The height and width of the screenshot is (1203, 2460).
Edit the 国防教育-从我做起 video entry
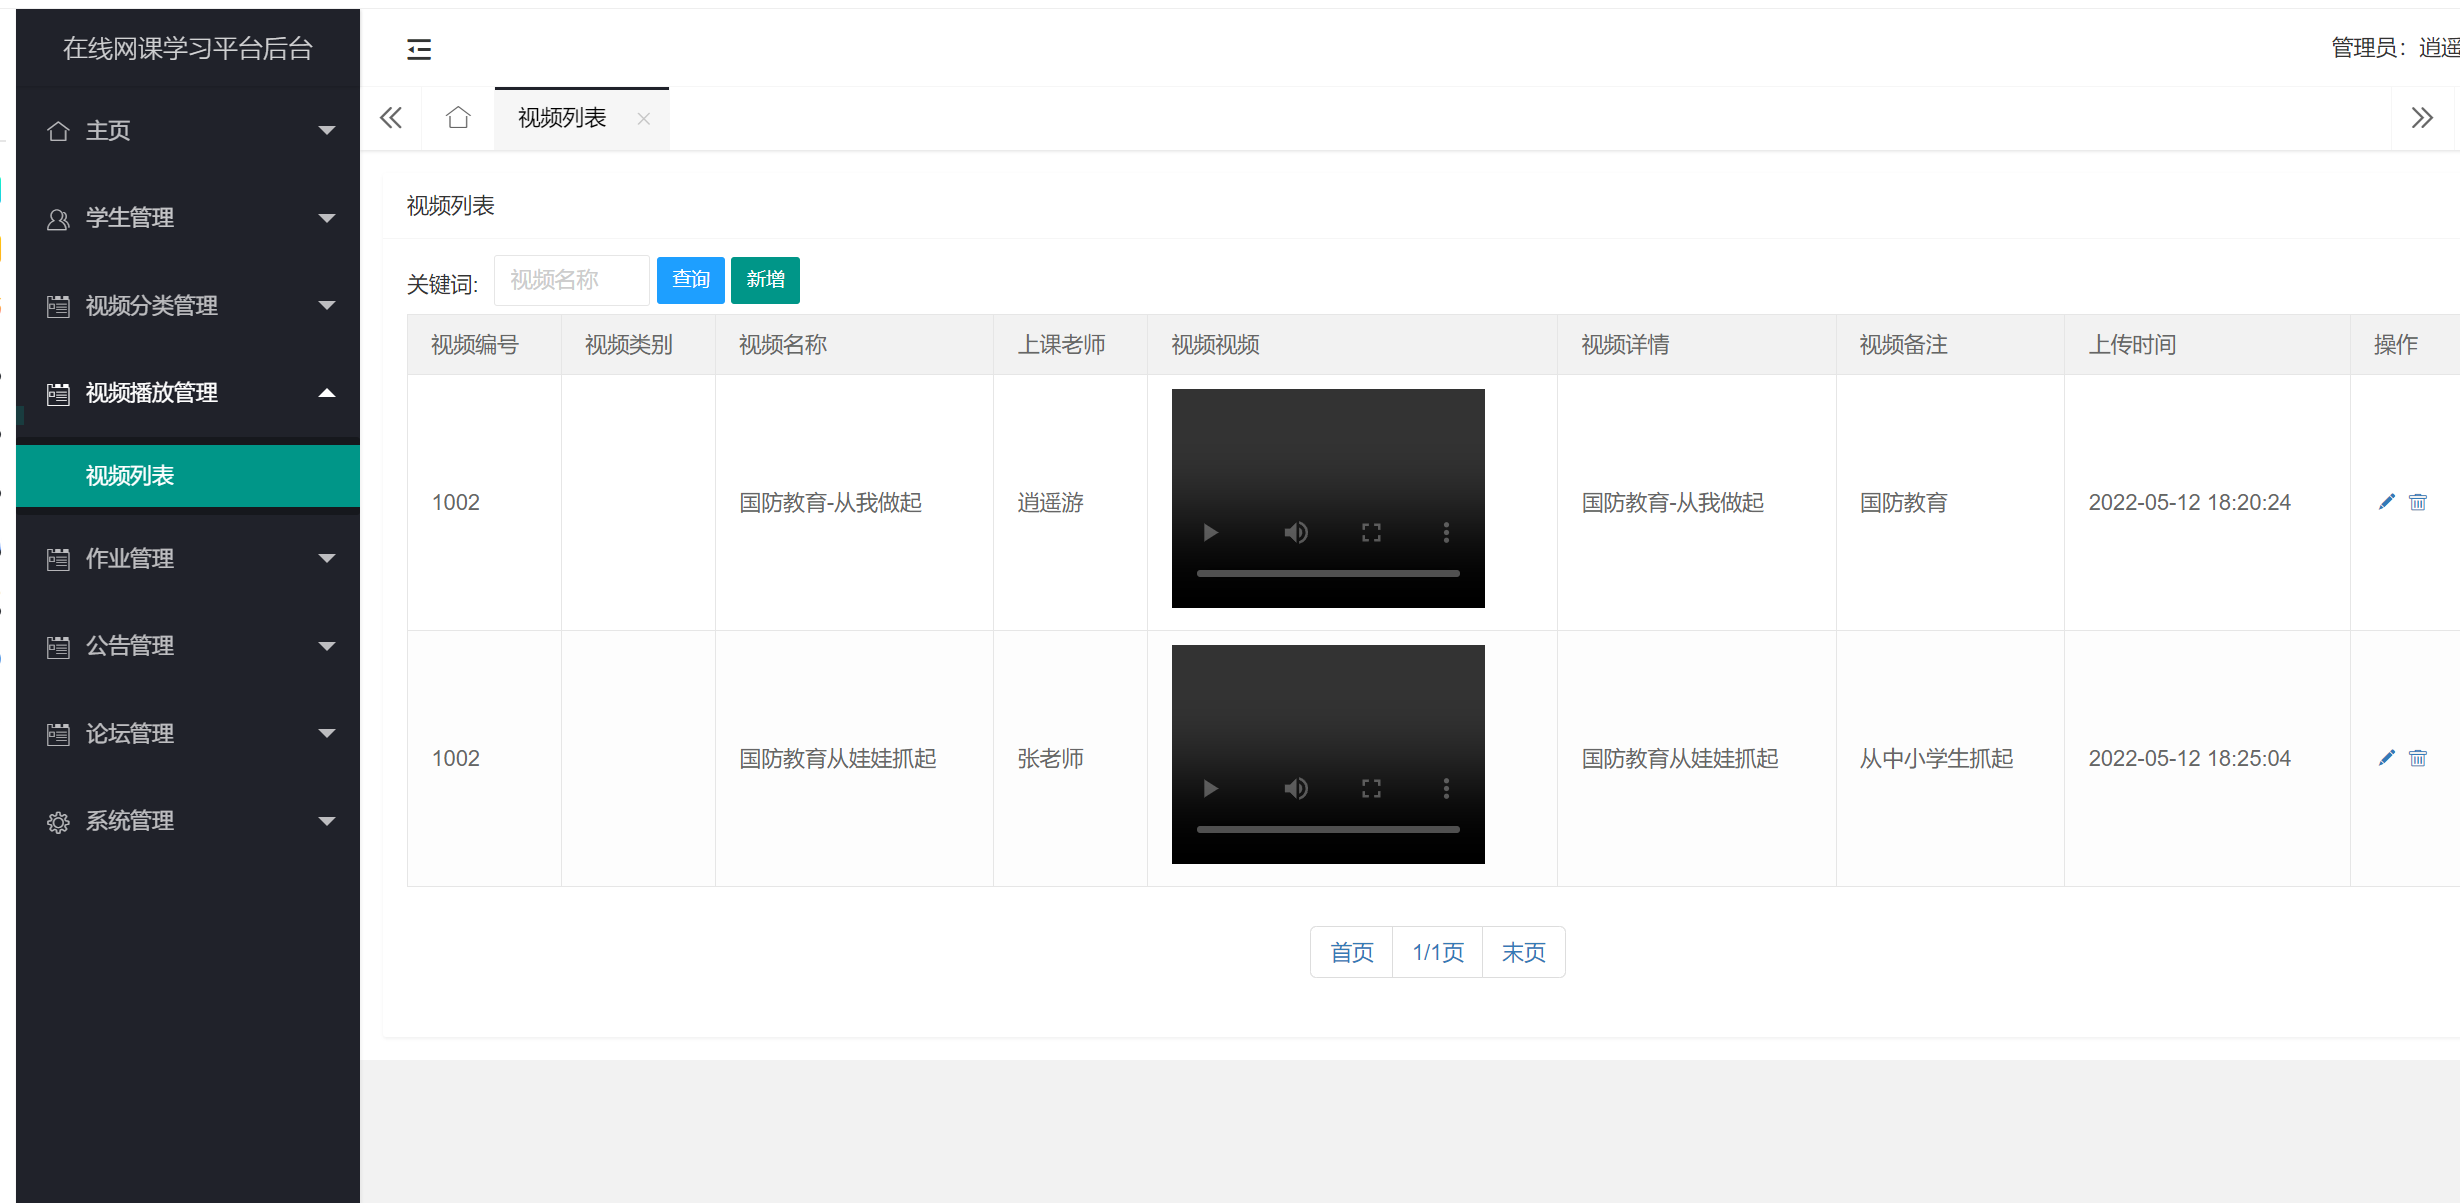[x=2387, y=502]
